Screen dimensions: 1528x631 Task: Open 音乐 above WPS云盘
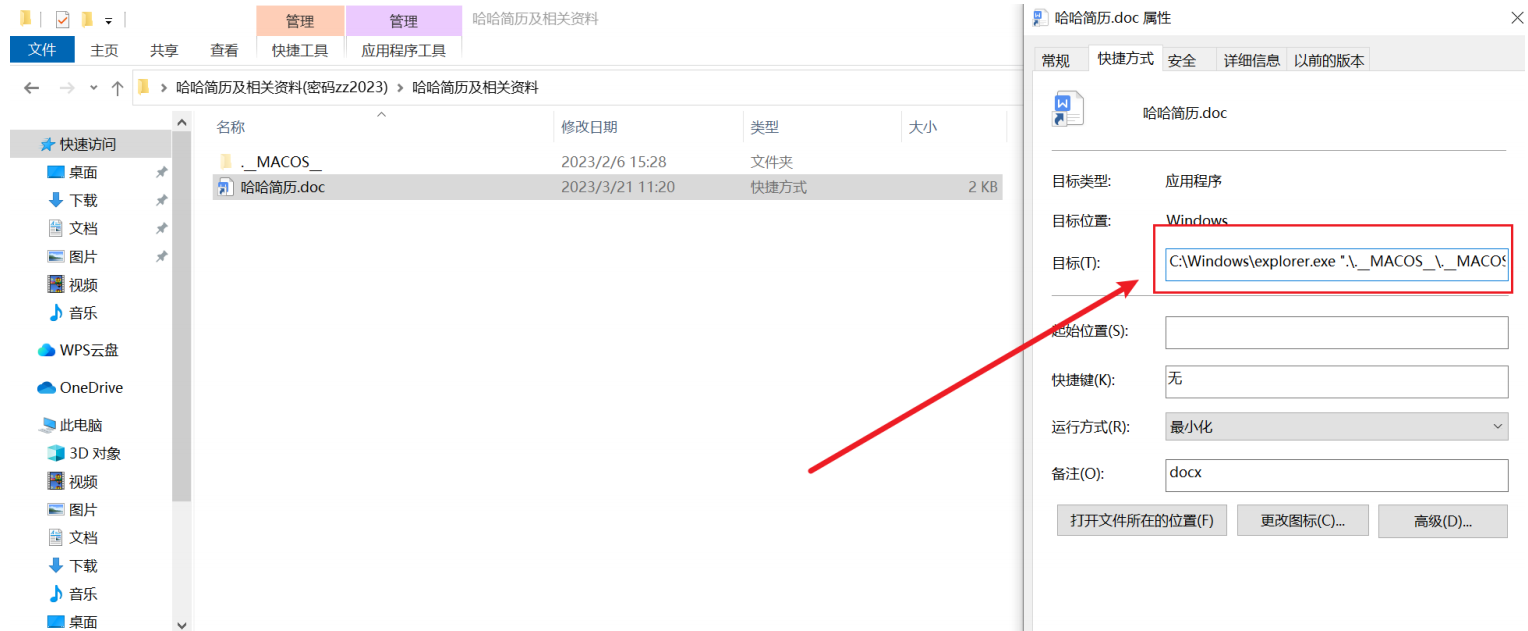[83, 313]
